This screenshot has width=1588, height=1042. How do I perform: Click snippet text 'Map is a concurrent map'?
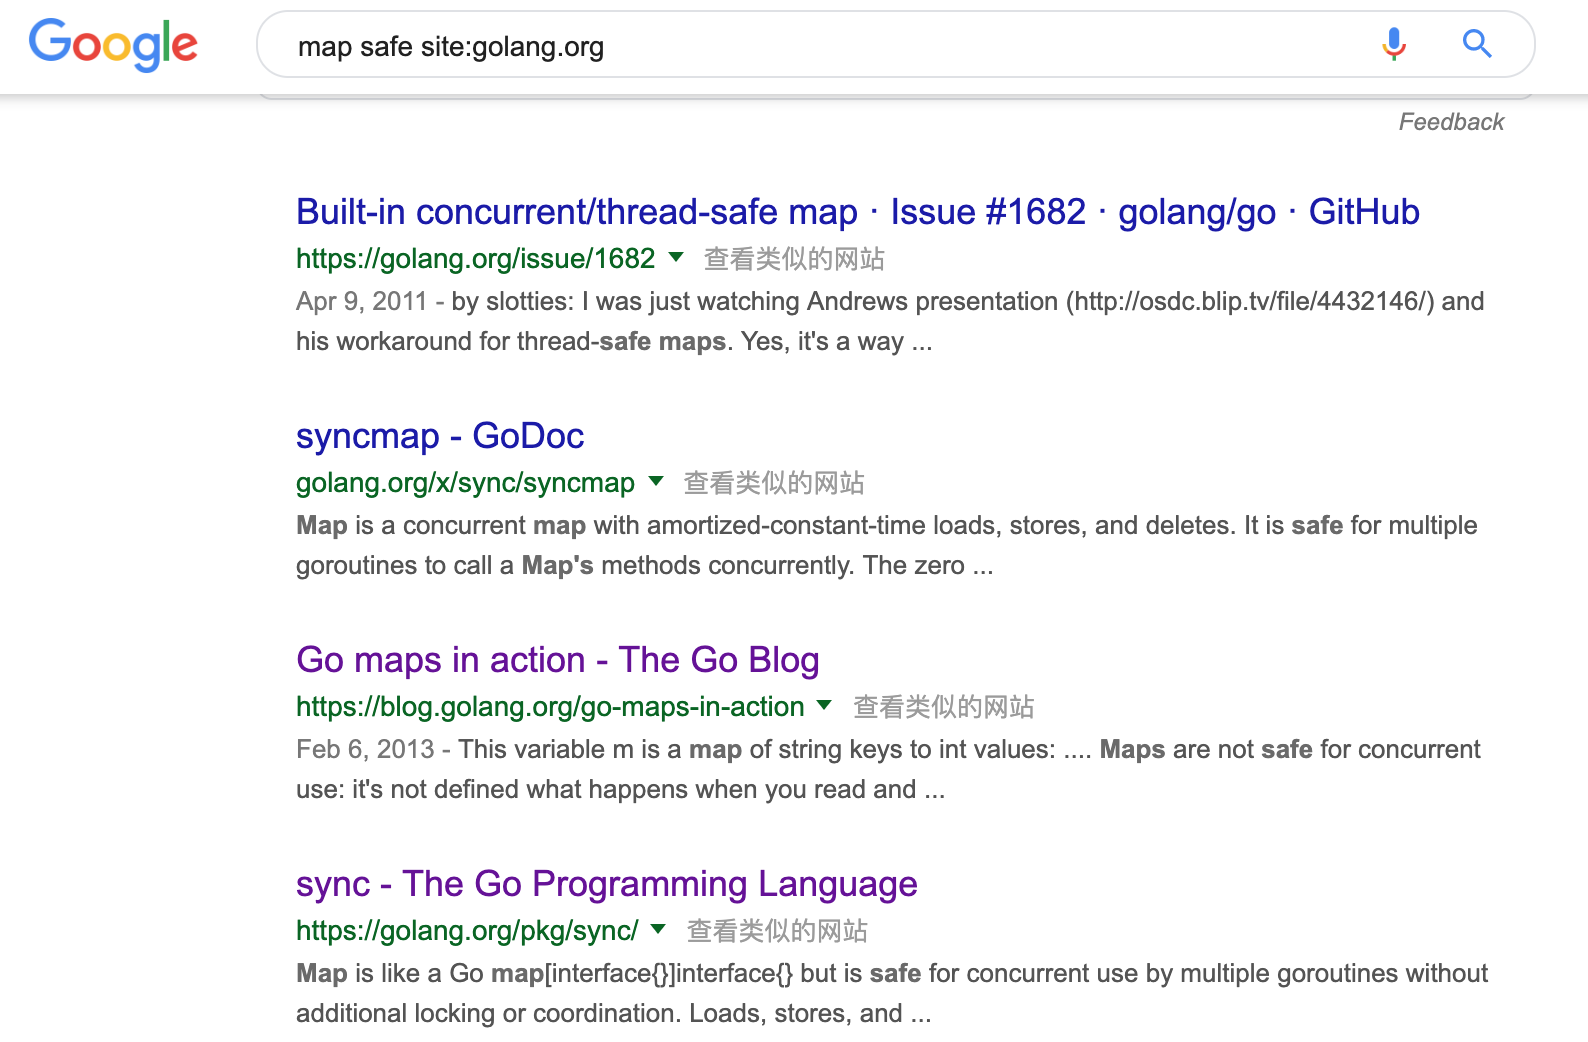441,526
